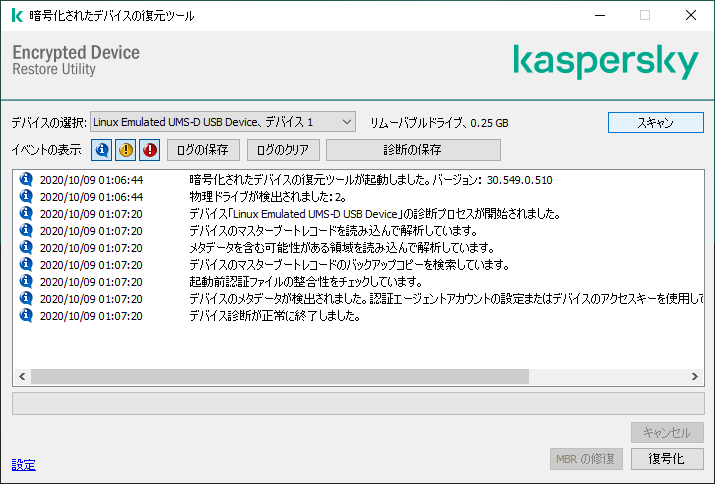Click the Kaspersky K icon in title bar

click(17, 16)
